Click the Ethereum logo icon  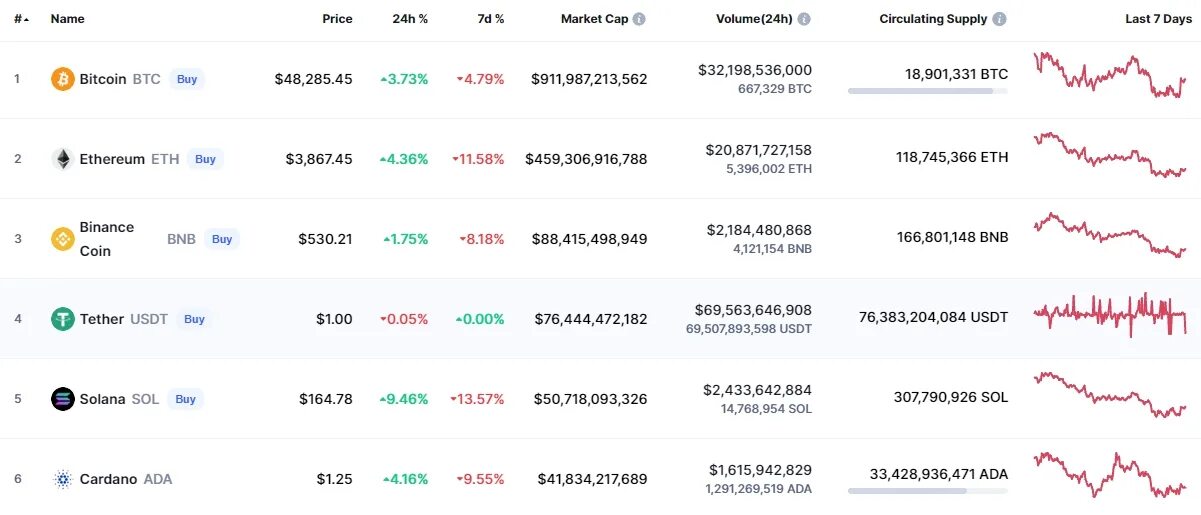pyautogui.click(x=63, y=159)
